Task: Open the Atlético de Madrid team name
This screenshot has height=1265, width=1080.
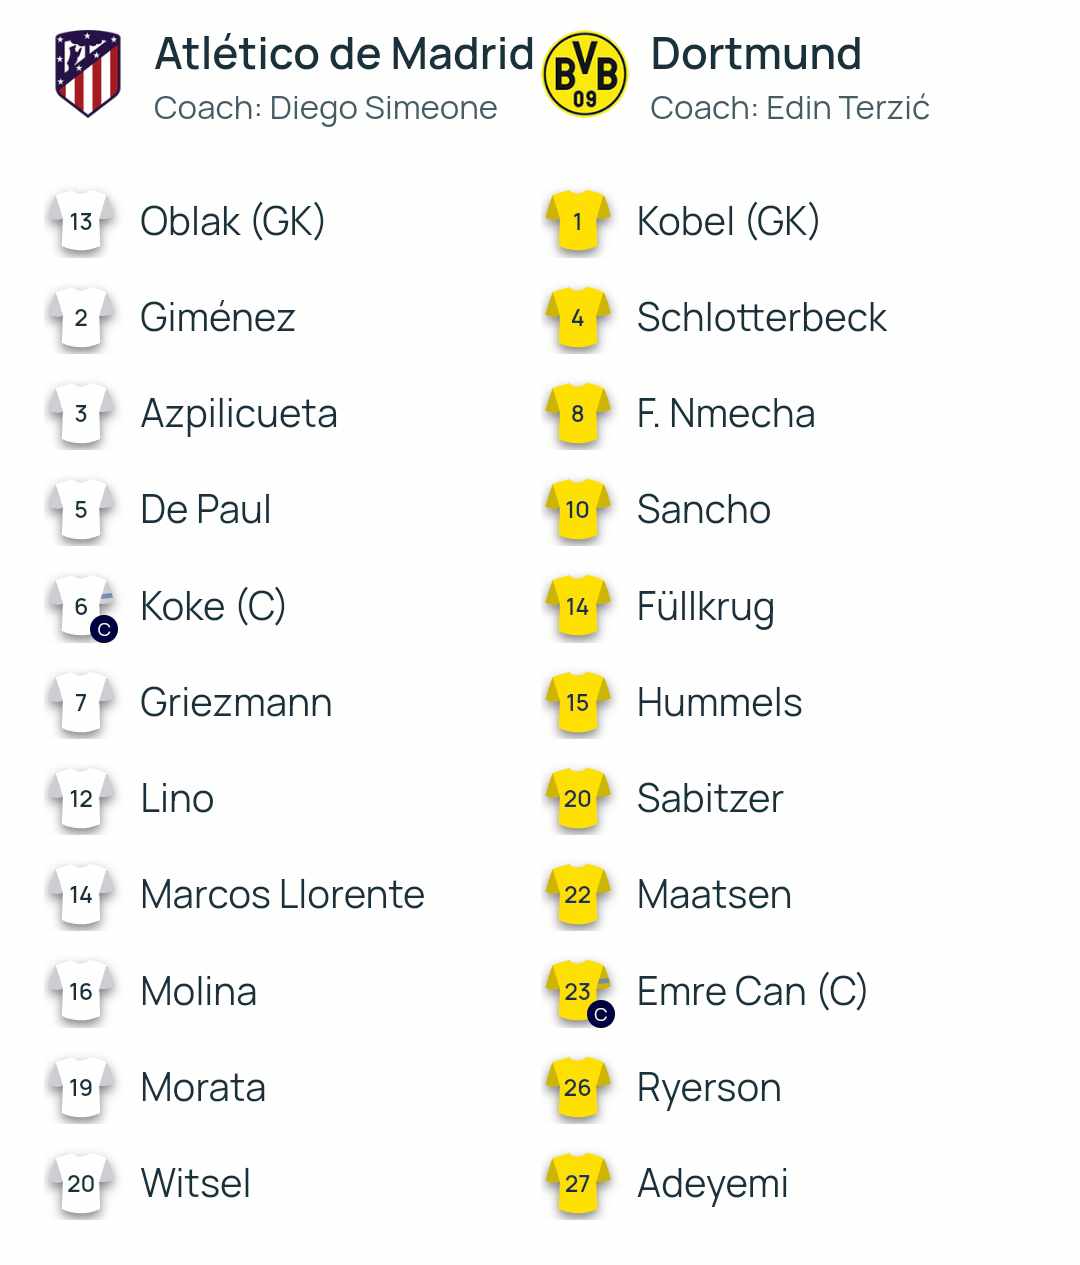Action: pyautogui.click(x=344, y=54)
